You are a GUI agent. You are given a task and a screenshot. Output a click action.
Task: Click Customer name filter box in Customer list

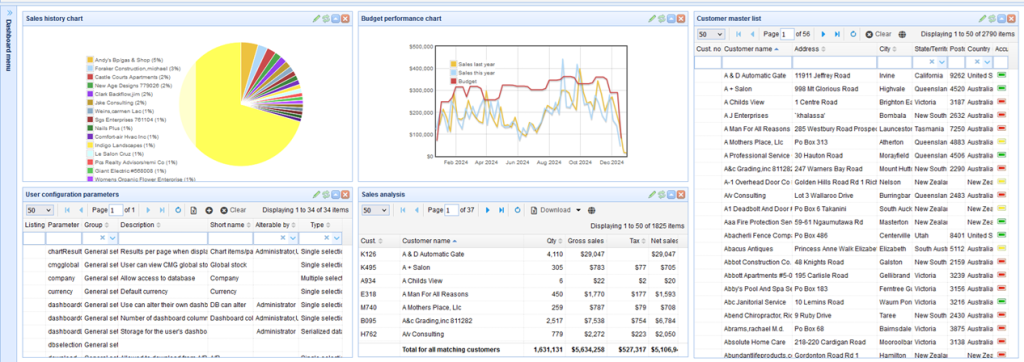click(757, 62)
